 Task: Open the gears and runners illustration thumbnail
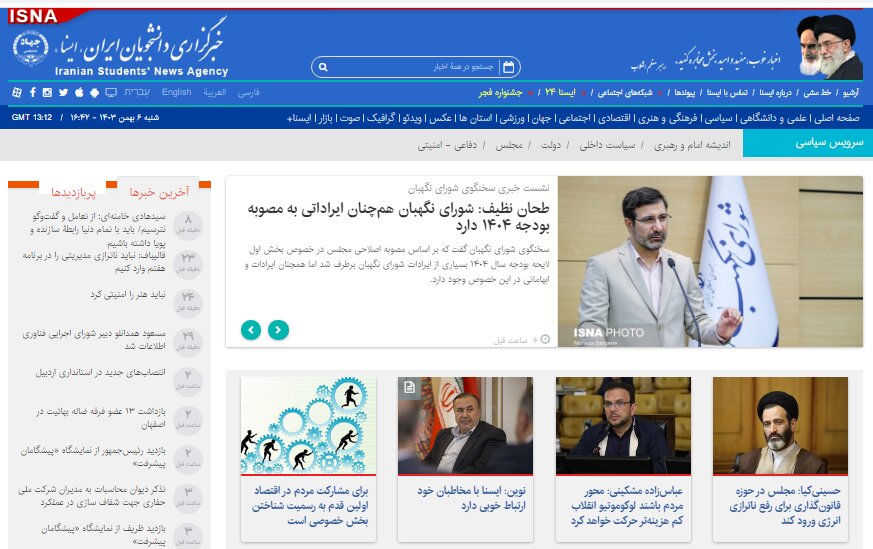click(308, 426)
